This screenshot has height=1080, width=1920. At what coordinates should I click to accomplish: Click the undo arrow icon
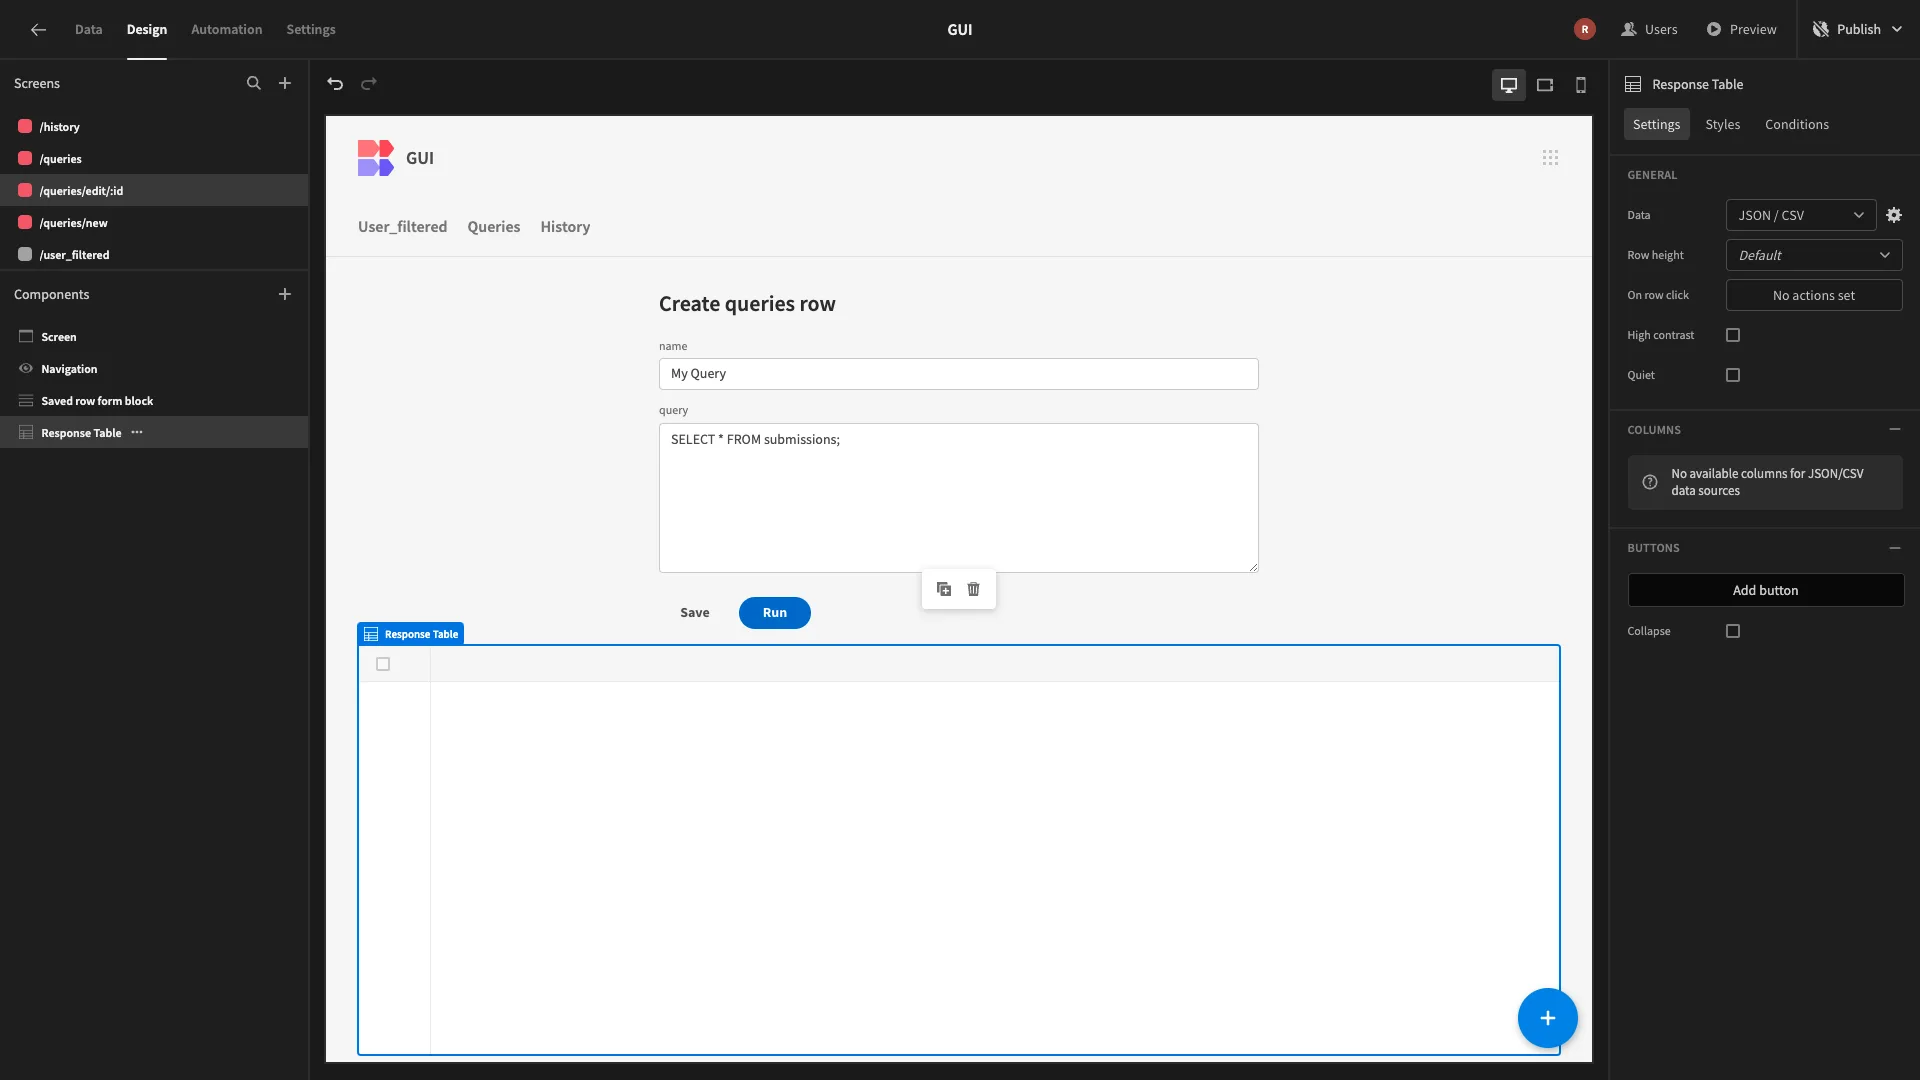pyautogui.click(x=335, y=84)
